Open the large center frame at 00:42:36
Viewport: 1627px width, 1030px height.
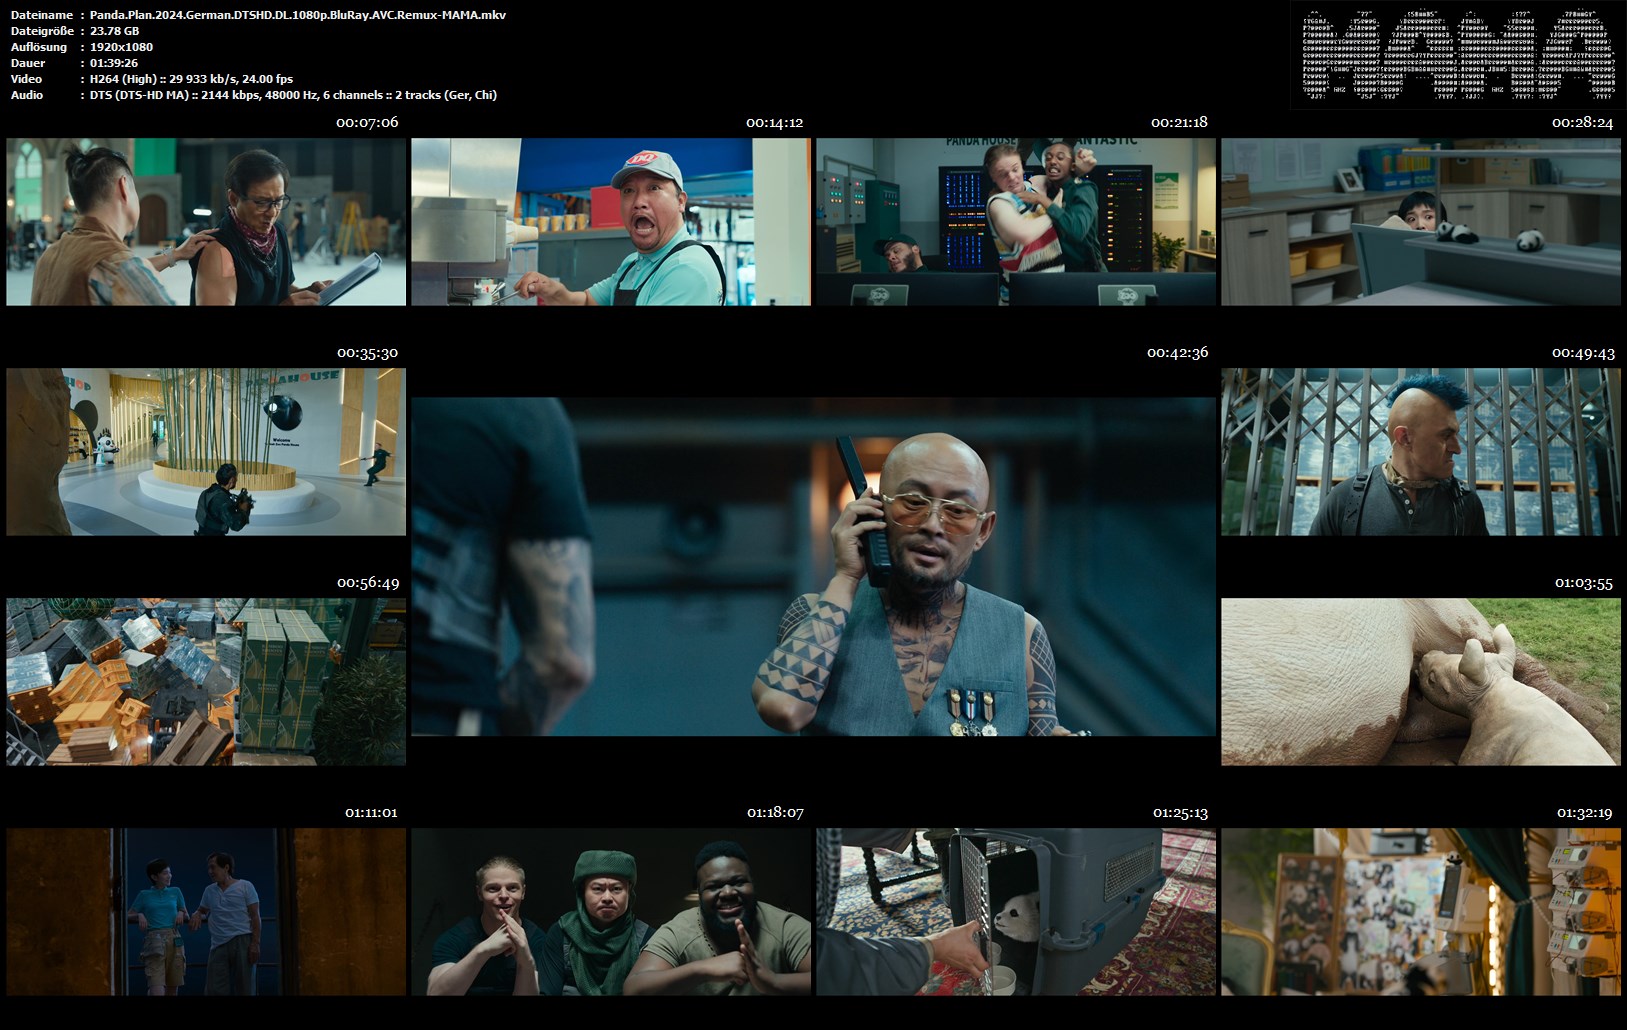(x=813, y=567)
